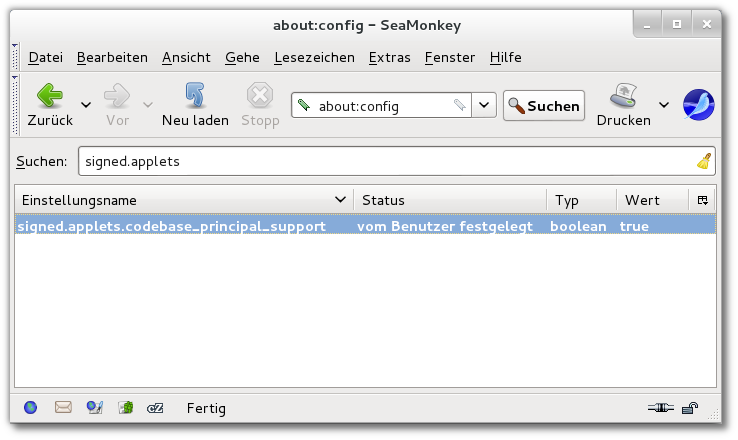
Task: Open Composer from the status bar
Action: [x=95, y=408]
